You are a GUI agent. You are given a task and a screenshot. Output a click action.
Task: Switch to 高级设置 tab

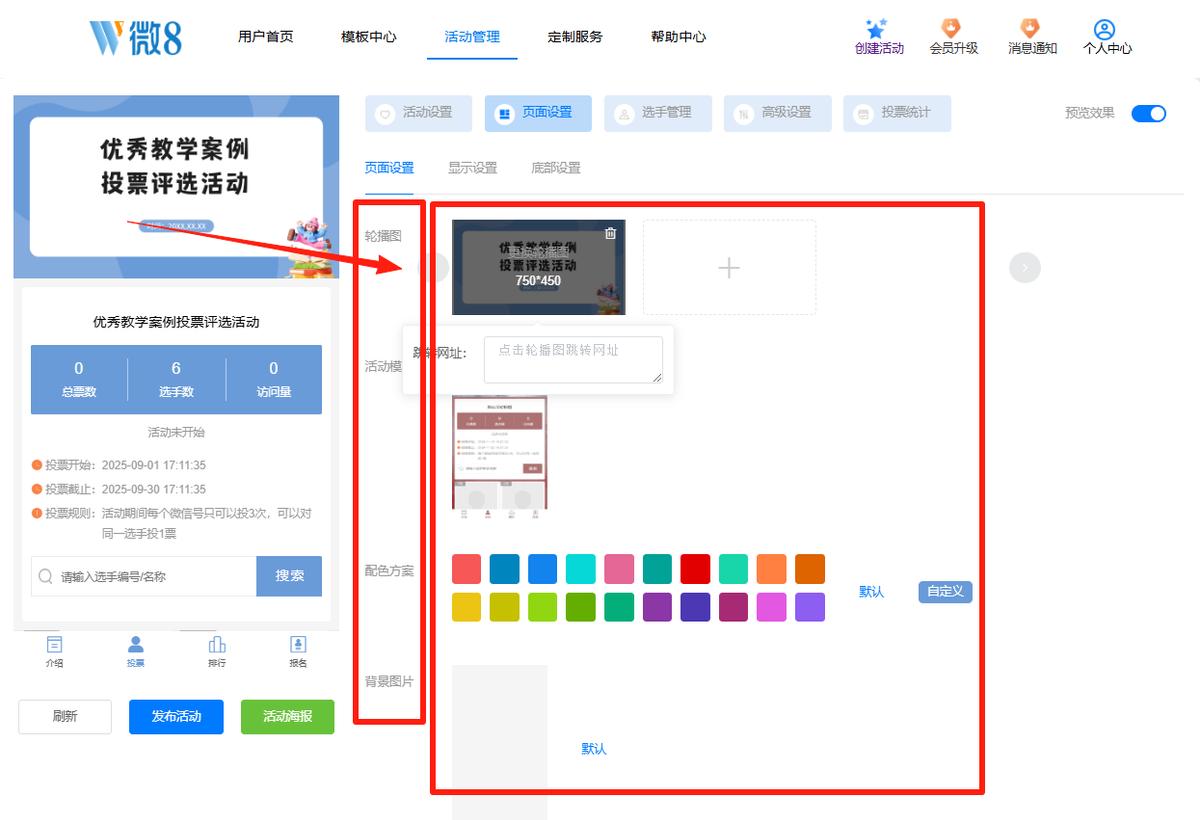[777, 113]
